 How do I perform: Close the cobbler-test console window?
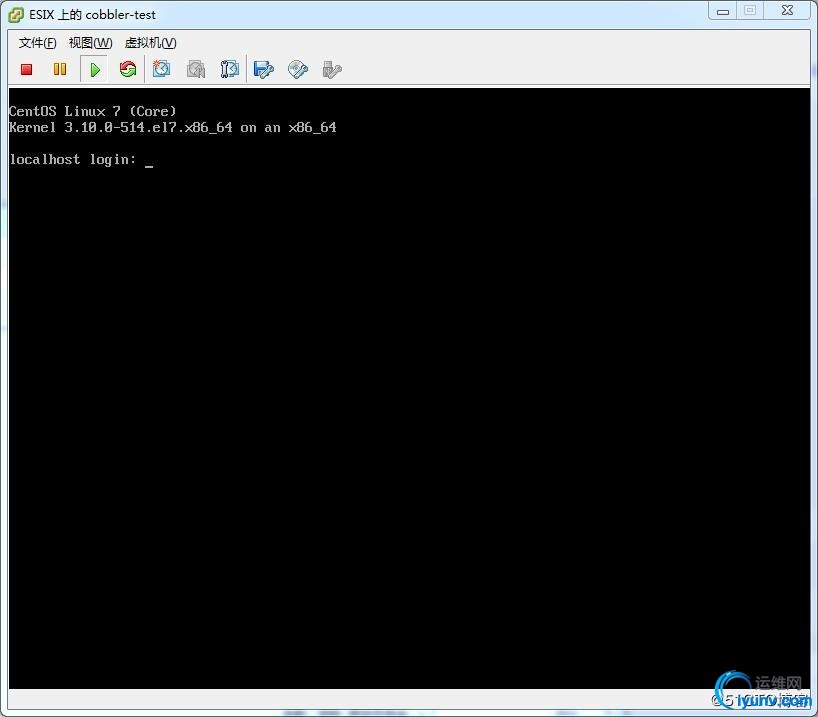787,11
